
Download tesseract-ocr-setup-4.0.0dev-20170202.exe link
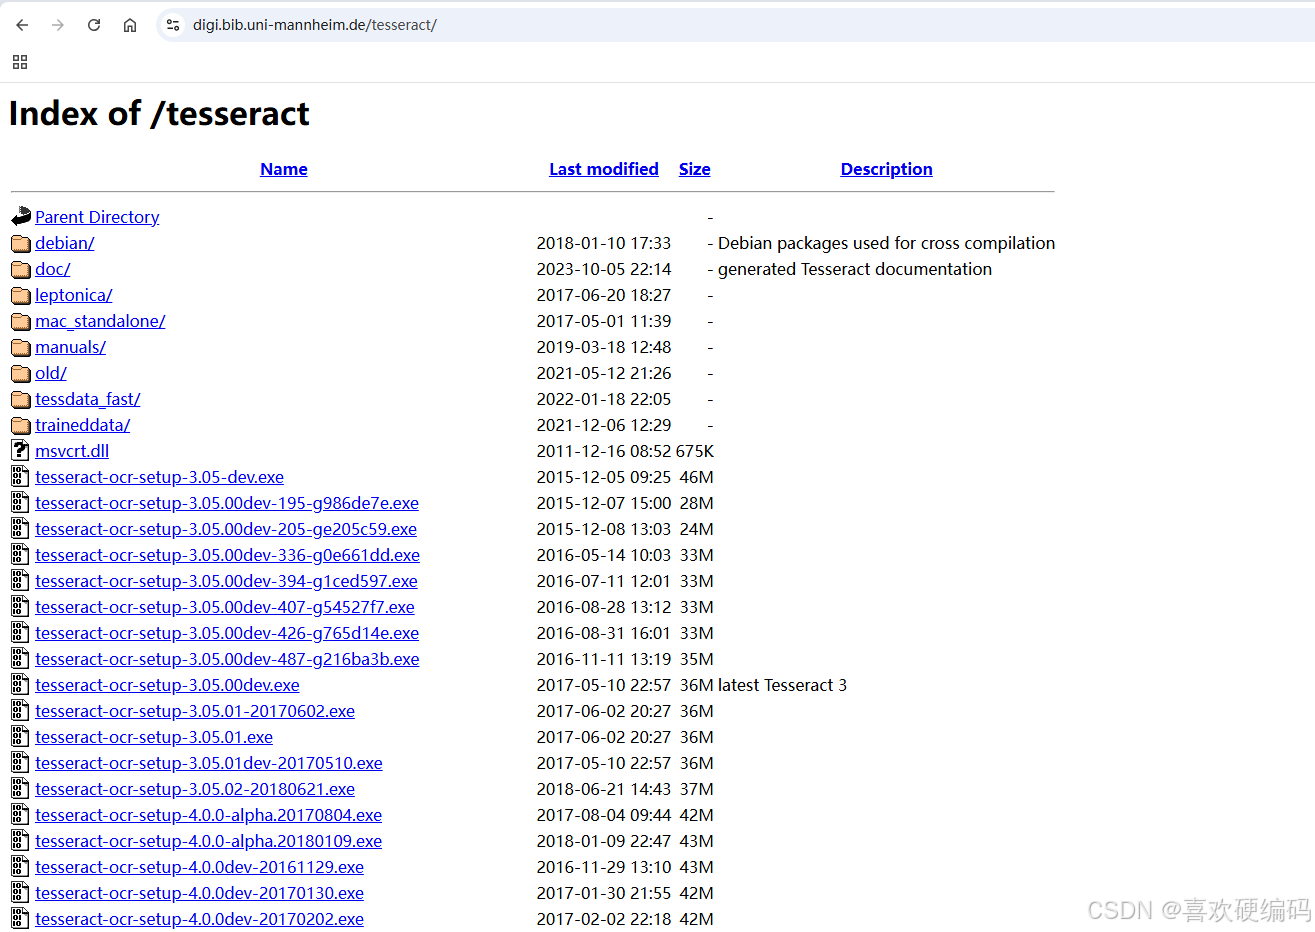[x=199, y=919]
